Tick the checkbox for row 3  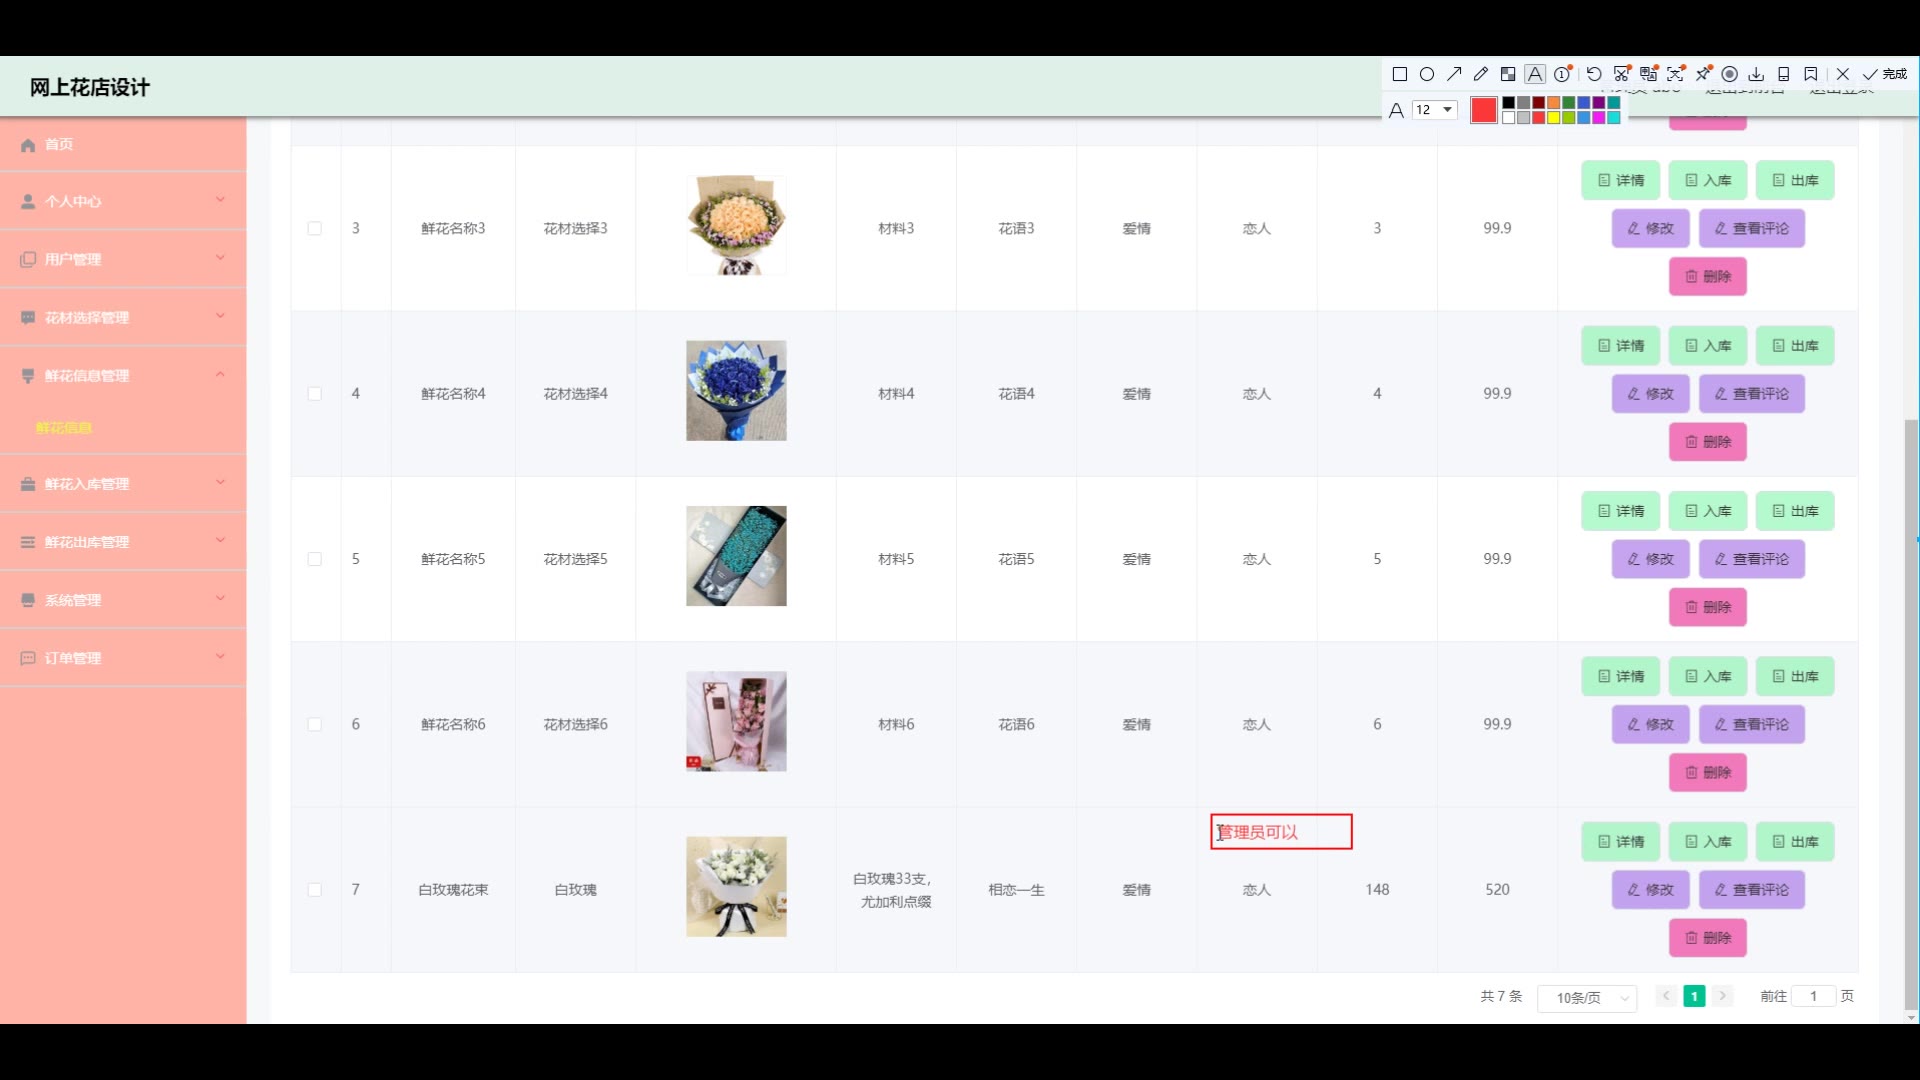(315, 229)
